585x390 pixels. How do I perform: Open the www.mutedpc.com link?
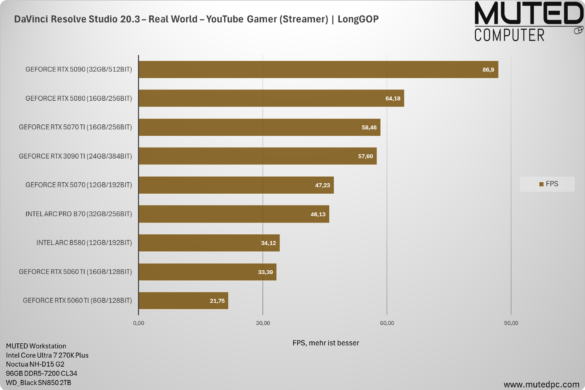tap(541, 384)
